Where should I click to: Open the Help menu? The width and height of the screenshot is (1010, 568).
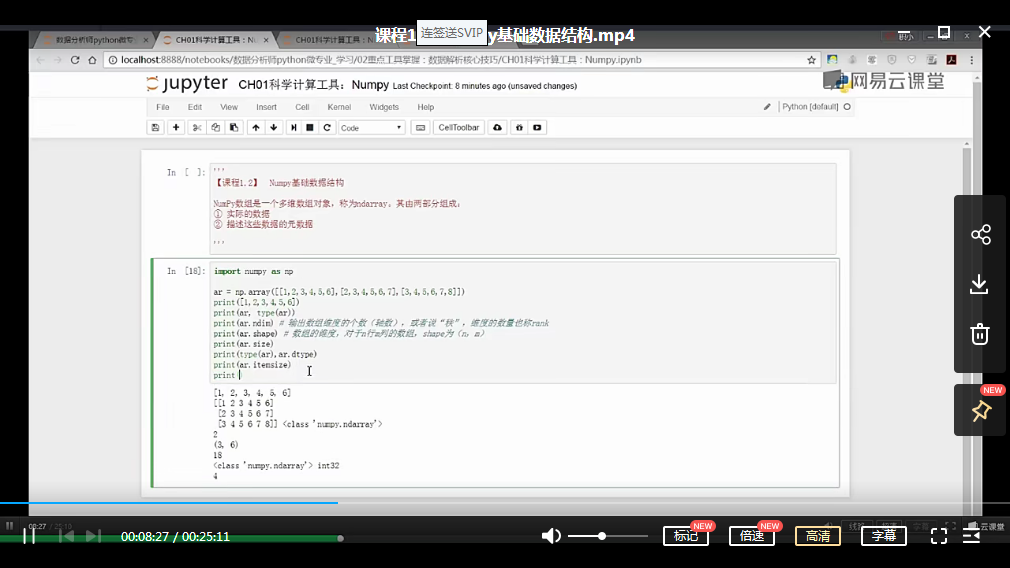click(426, 107)
